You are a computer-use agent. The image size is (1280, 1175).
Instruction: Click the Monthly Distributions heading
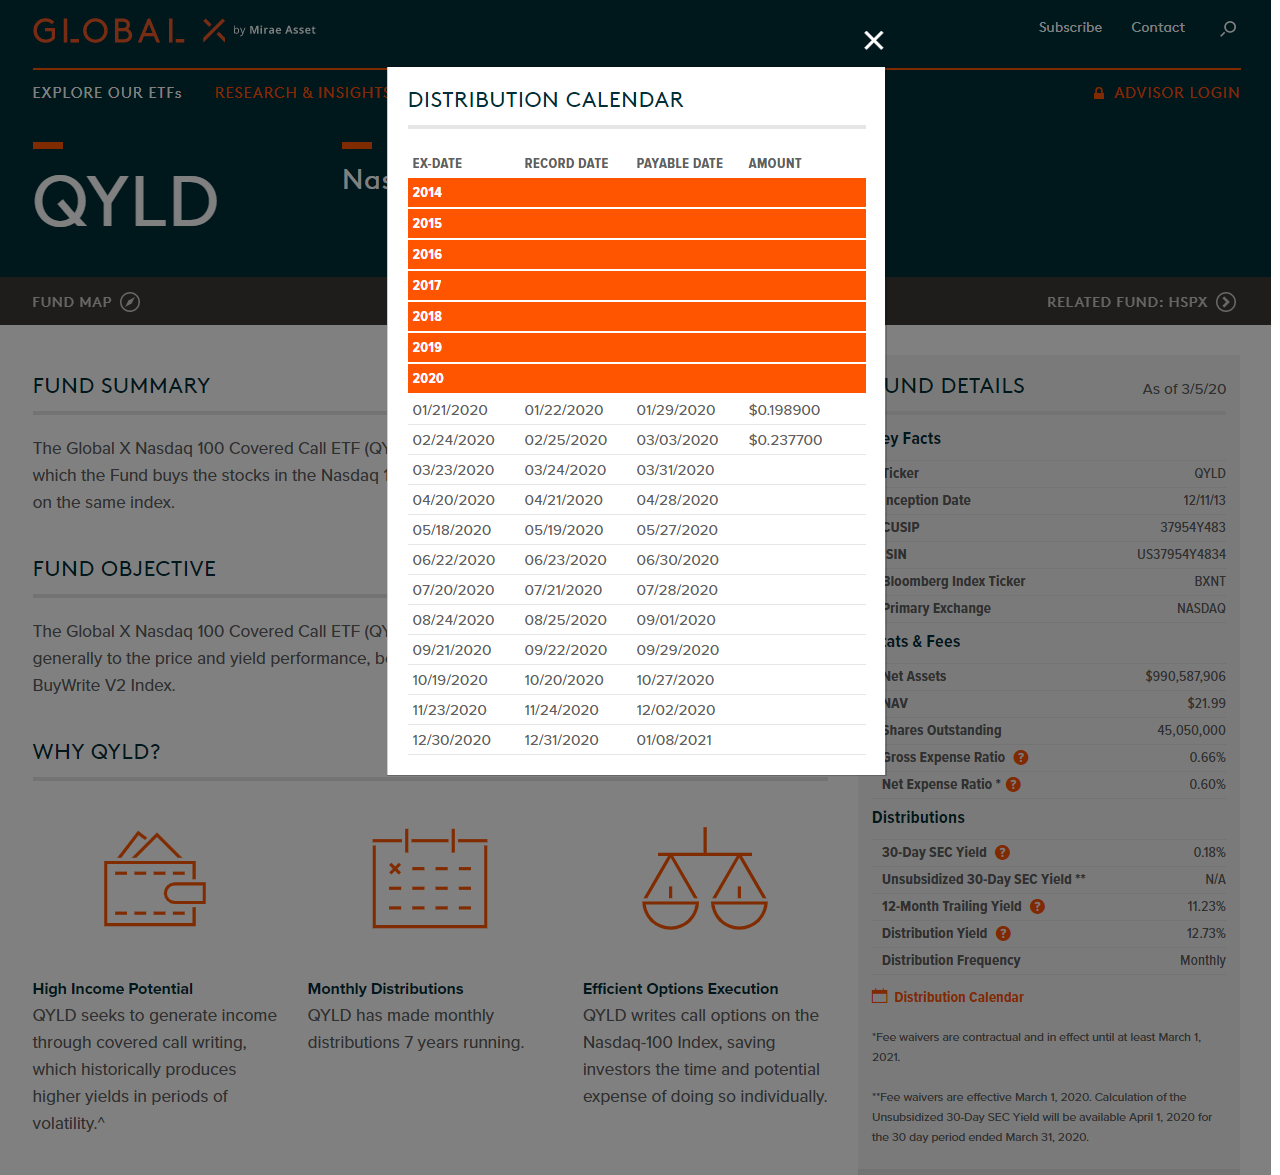click(x=385, y=989)
